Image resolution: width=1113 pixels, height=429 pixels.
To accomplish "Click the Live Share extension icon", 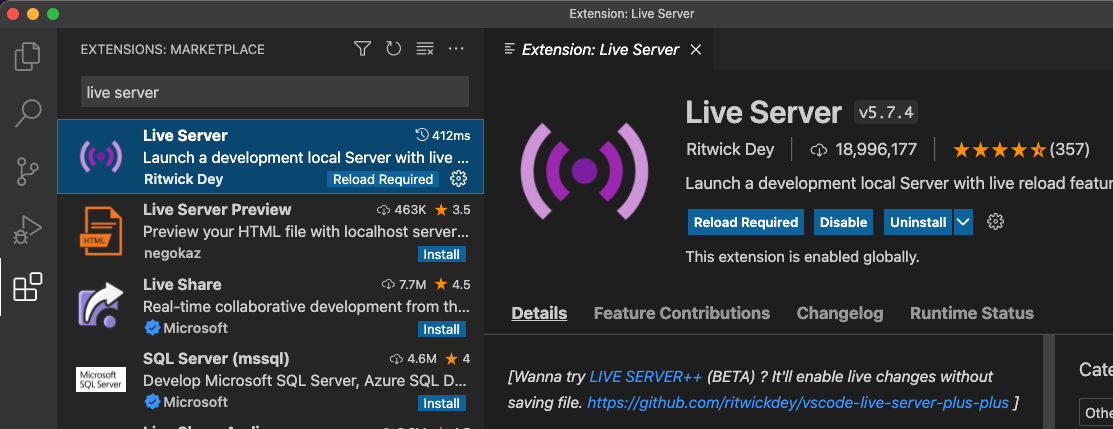I will pos(101,305).
